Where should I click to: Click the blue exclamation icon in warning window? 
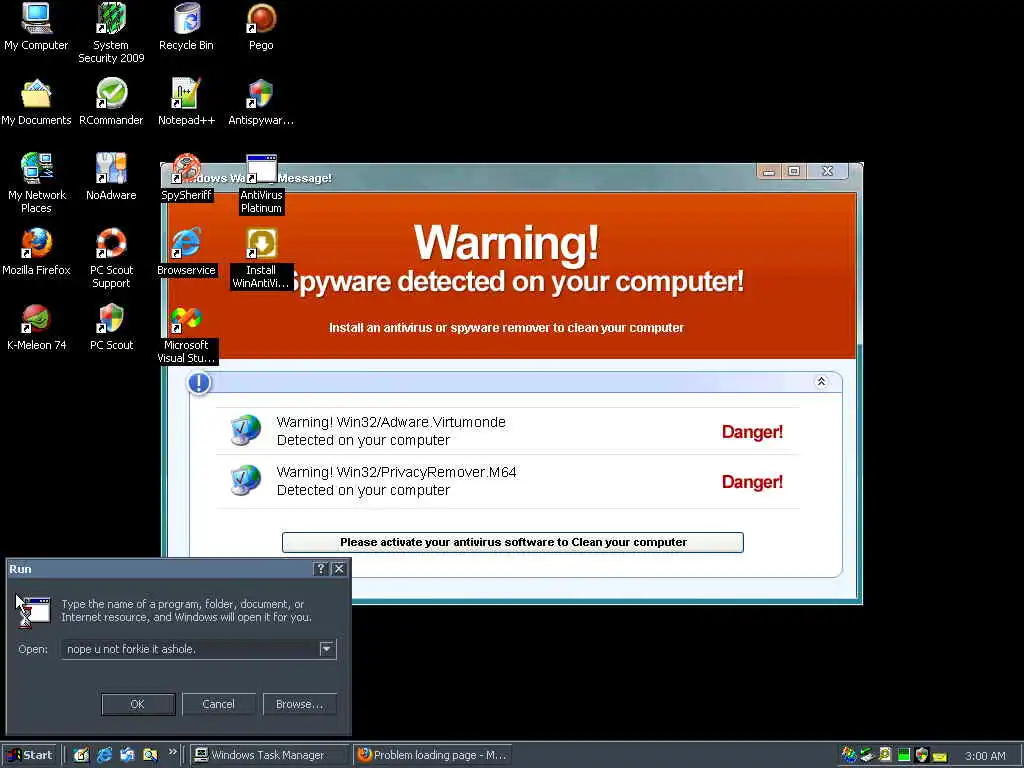coord(199,383)
